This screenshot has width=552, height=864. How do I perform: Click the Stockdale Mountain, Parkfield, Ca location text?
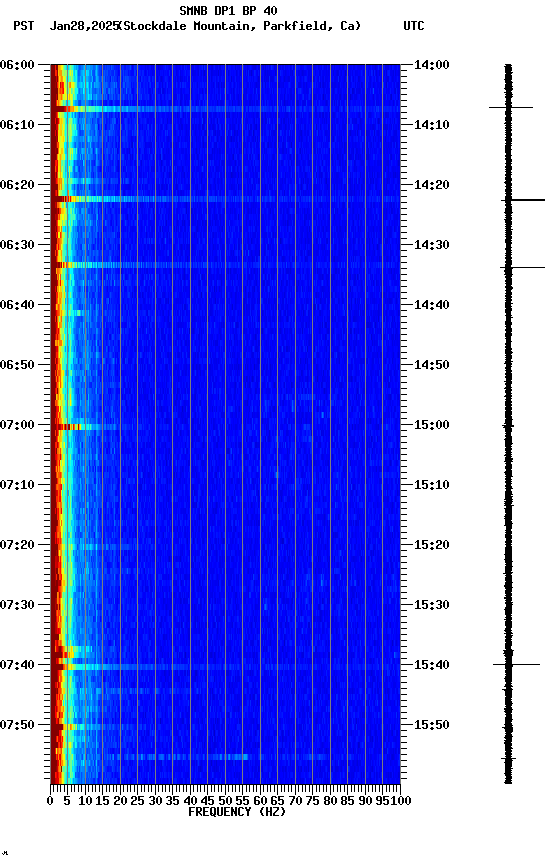coord(240,26)
